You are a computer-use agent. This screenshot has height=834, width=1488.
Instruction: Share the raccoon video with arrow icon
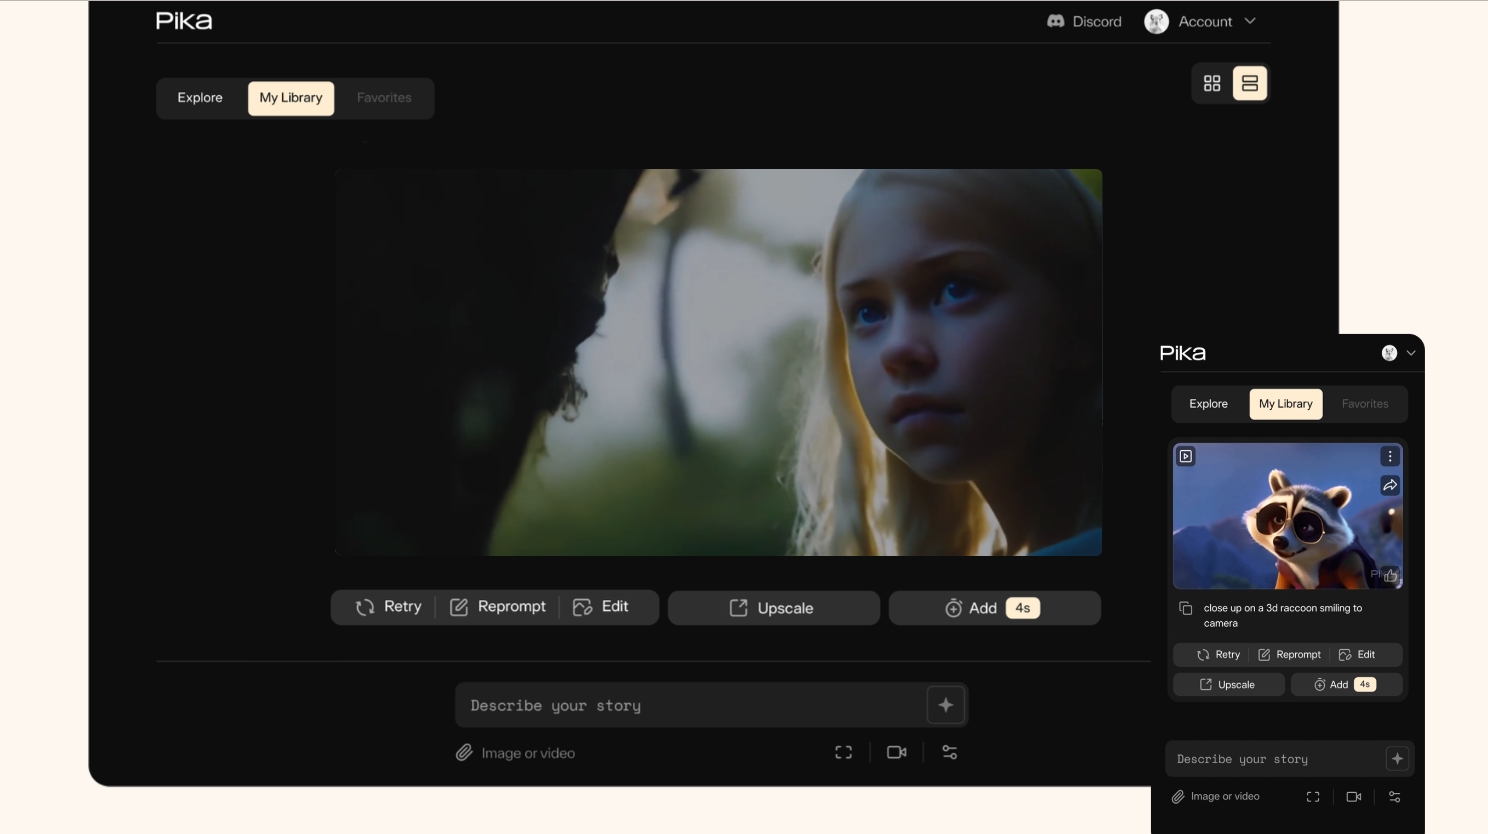(x=1390, y=485)
